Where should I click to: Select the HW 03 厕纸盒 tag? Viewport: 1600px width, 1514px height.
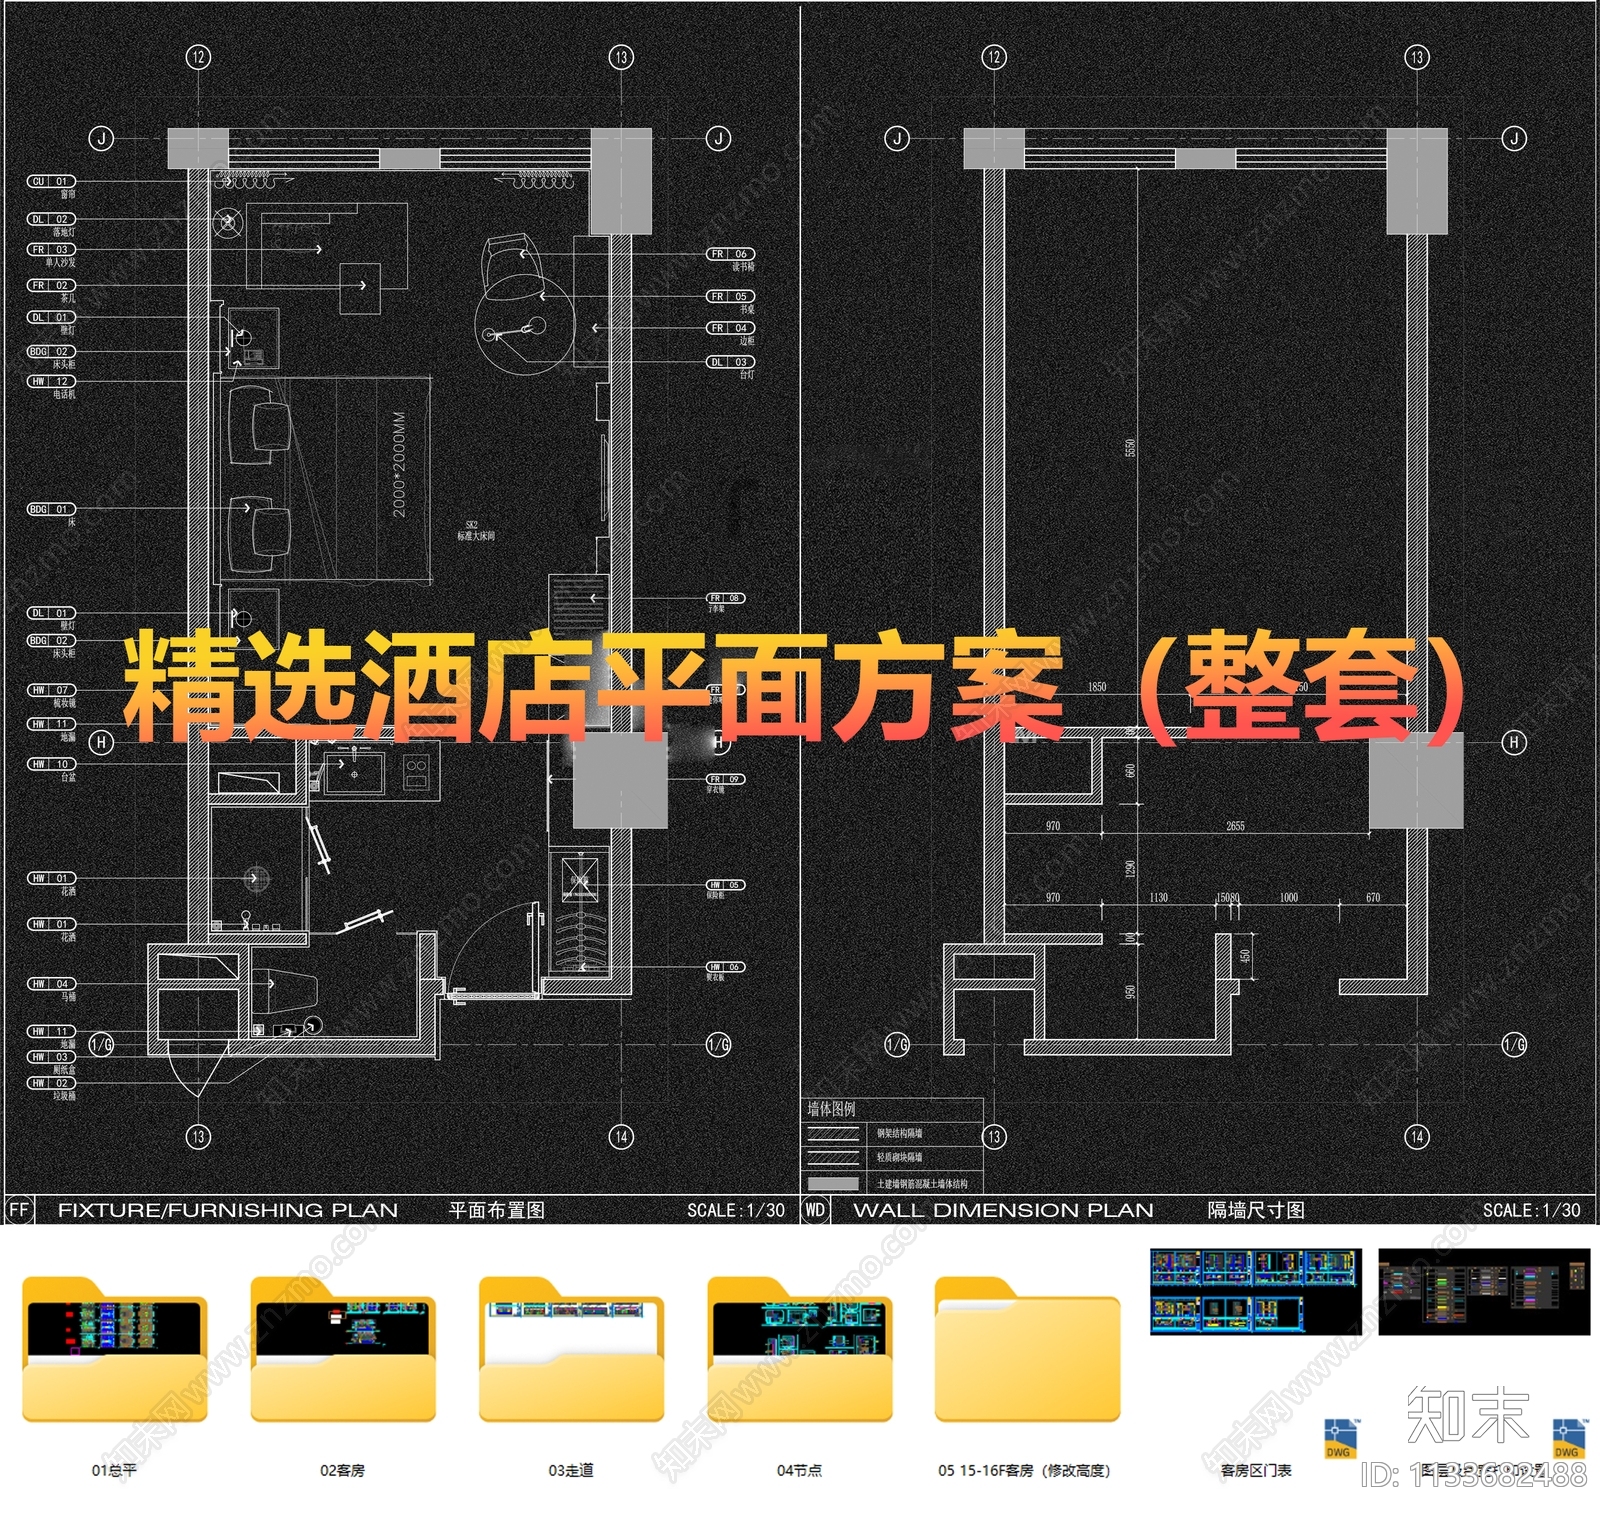51,1058
